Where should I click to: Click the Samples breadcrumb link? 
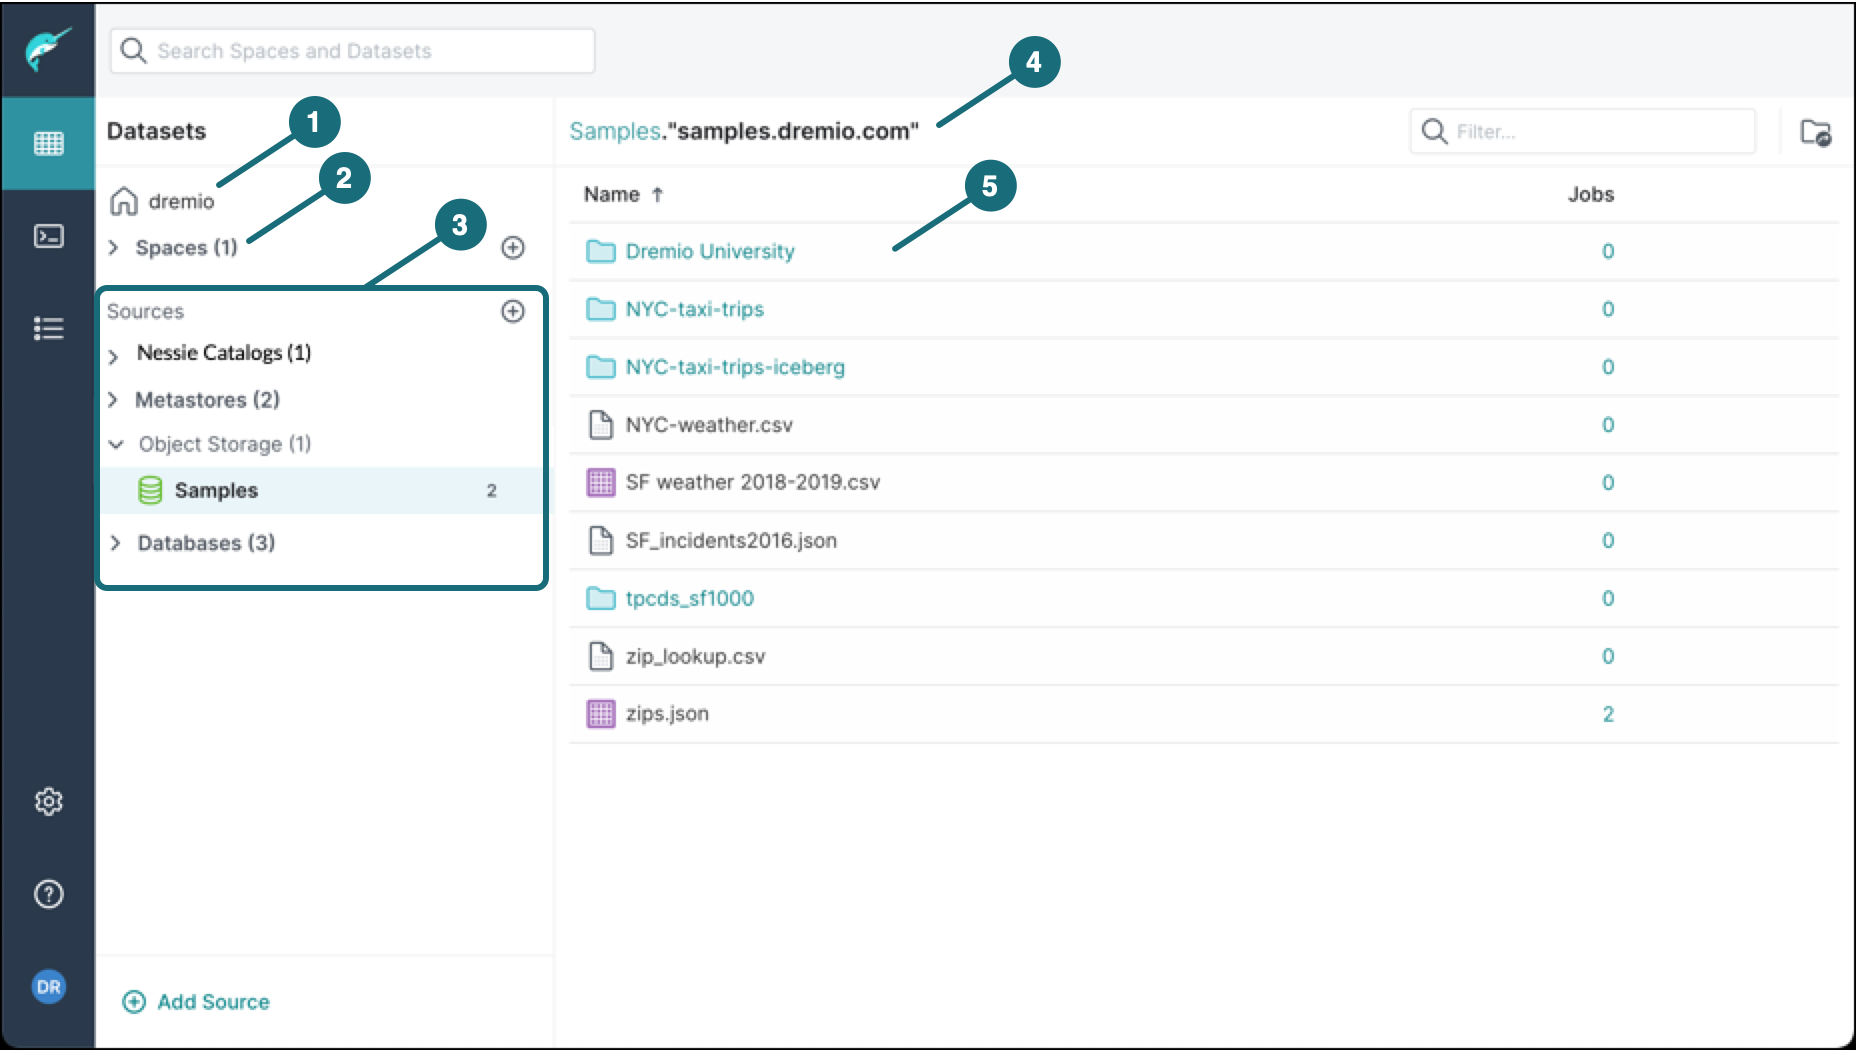point(614,130)
